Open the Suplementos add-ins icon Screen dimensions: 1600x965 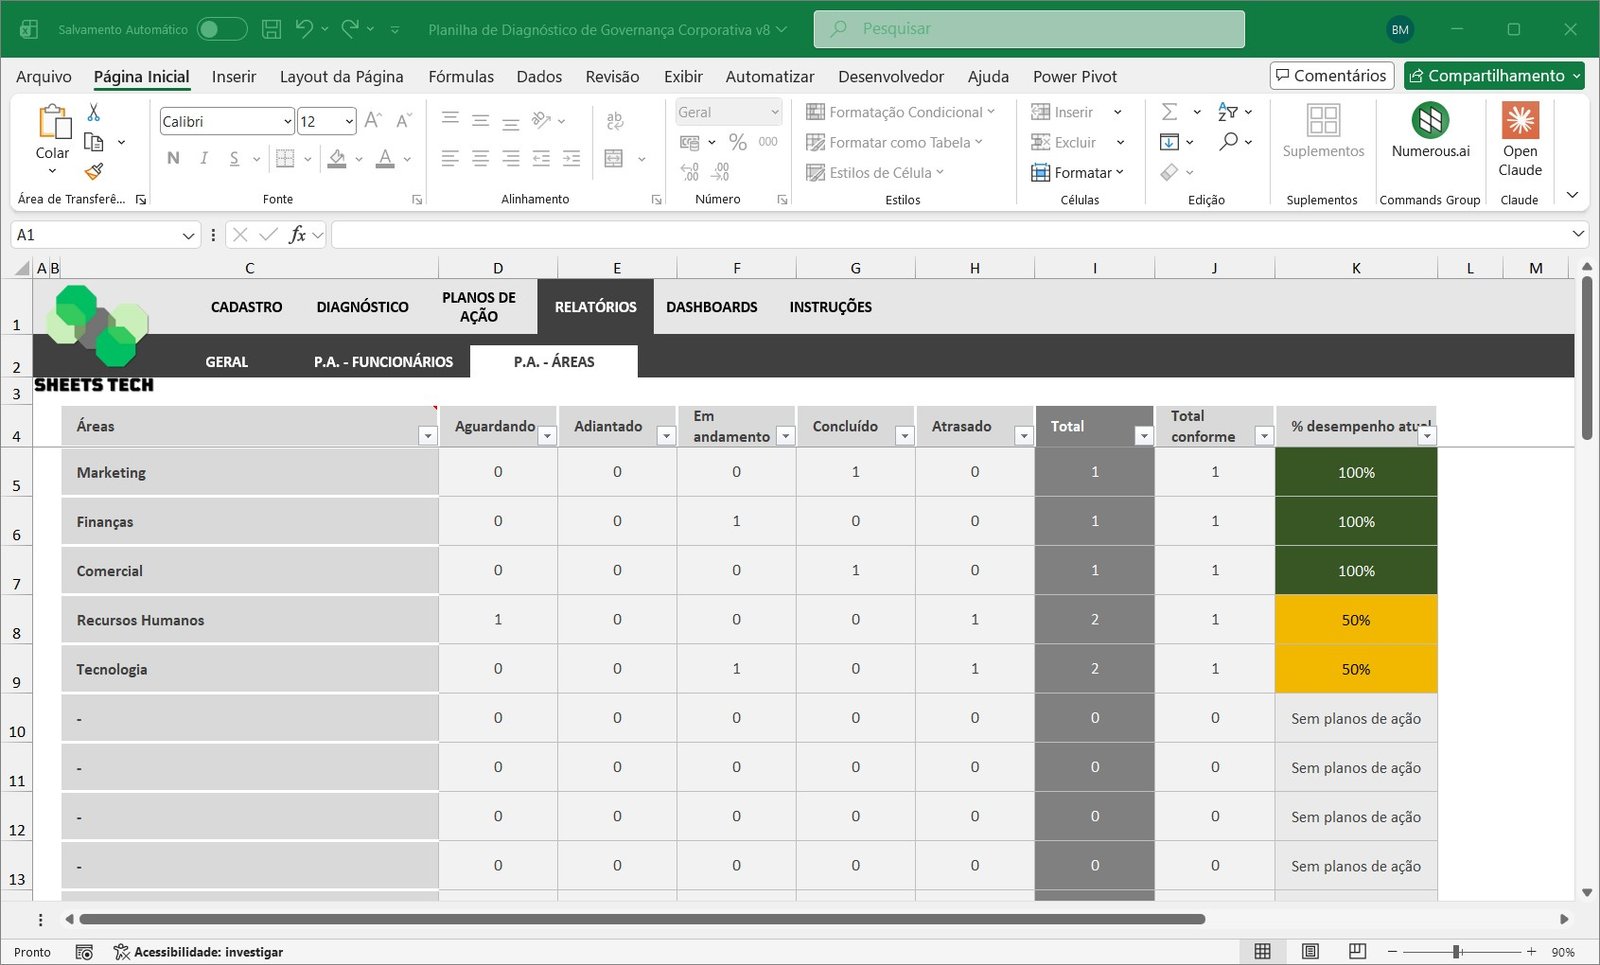coord(1322,131)
